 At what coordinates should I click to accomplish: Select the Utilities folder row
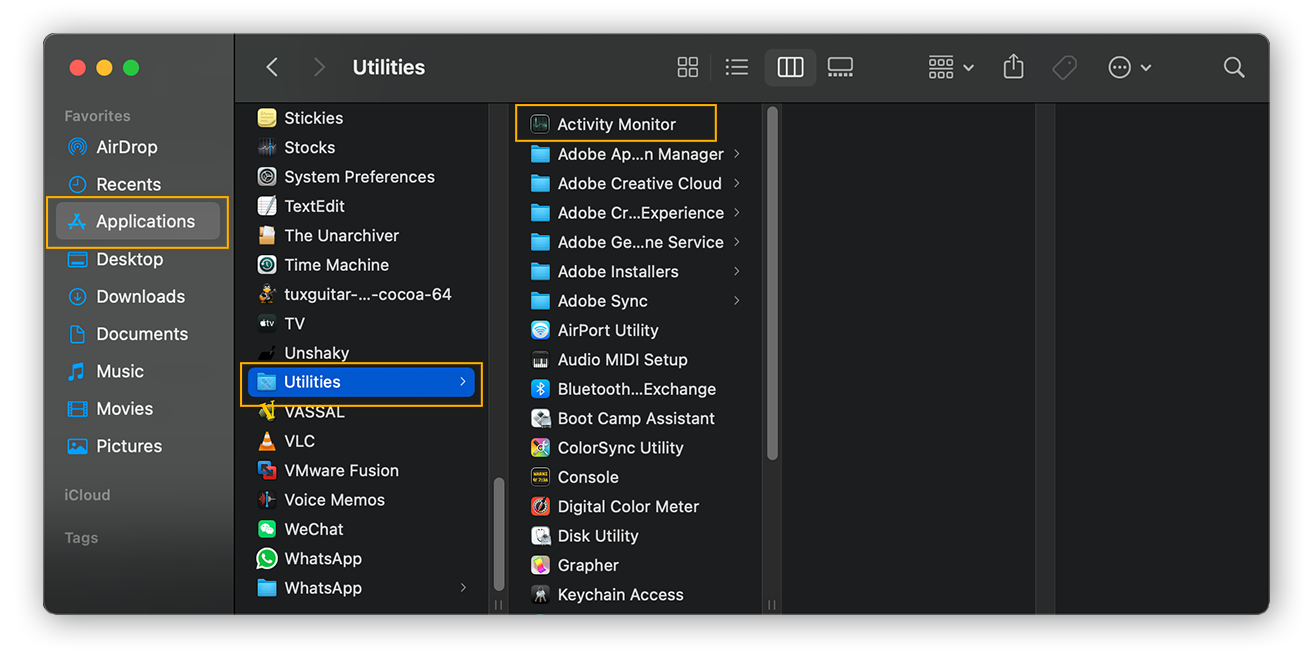(361, 382)
